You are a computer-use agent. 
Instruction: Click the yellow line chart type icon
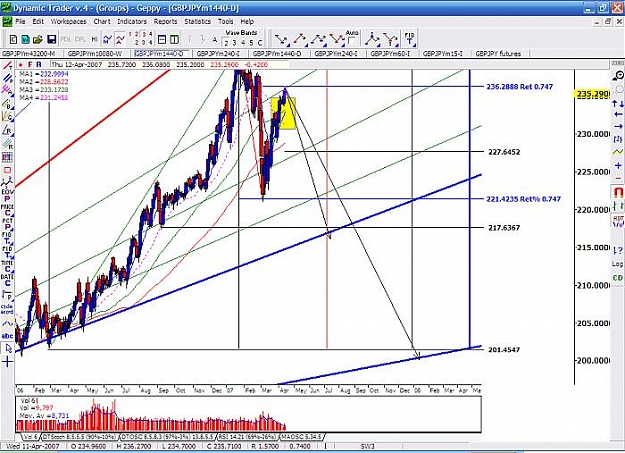[x=617, y=152]
